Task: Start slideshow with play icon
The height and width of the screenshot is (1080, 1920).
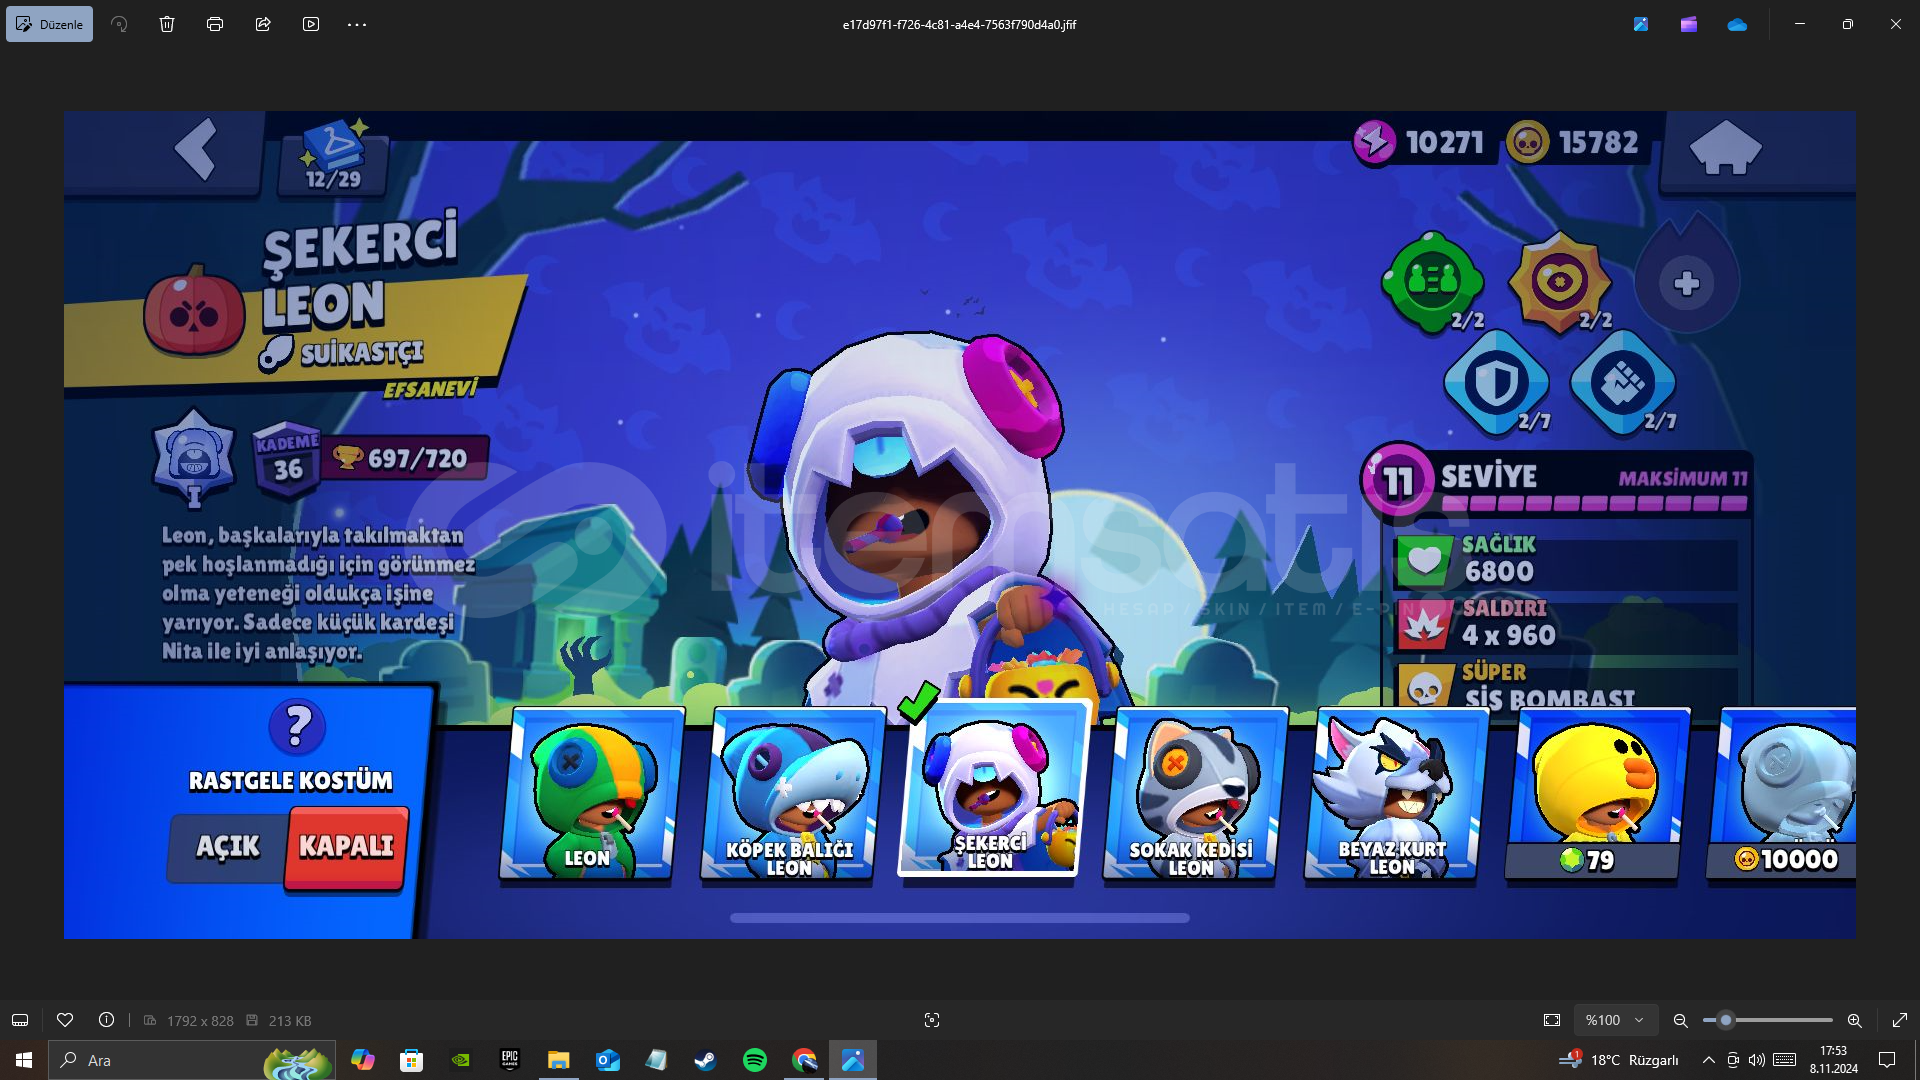Action: click(311, 24)
